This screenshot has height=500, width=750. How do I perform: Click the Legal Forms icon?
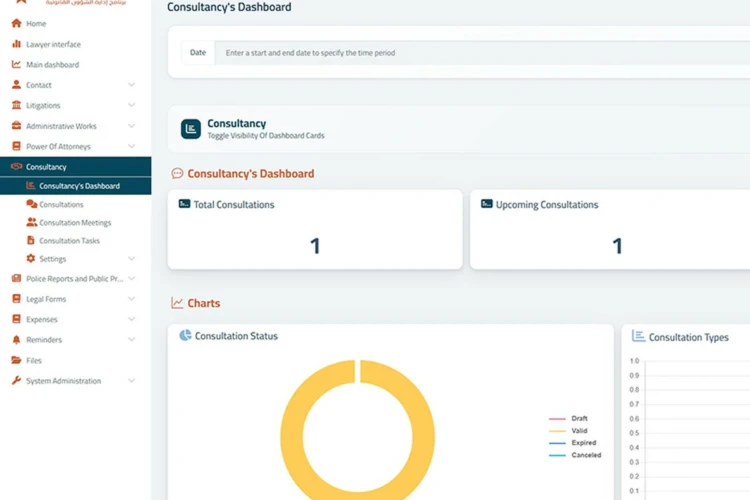click(16, 299)
